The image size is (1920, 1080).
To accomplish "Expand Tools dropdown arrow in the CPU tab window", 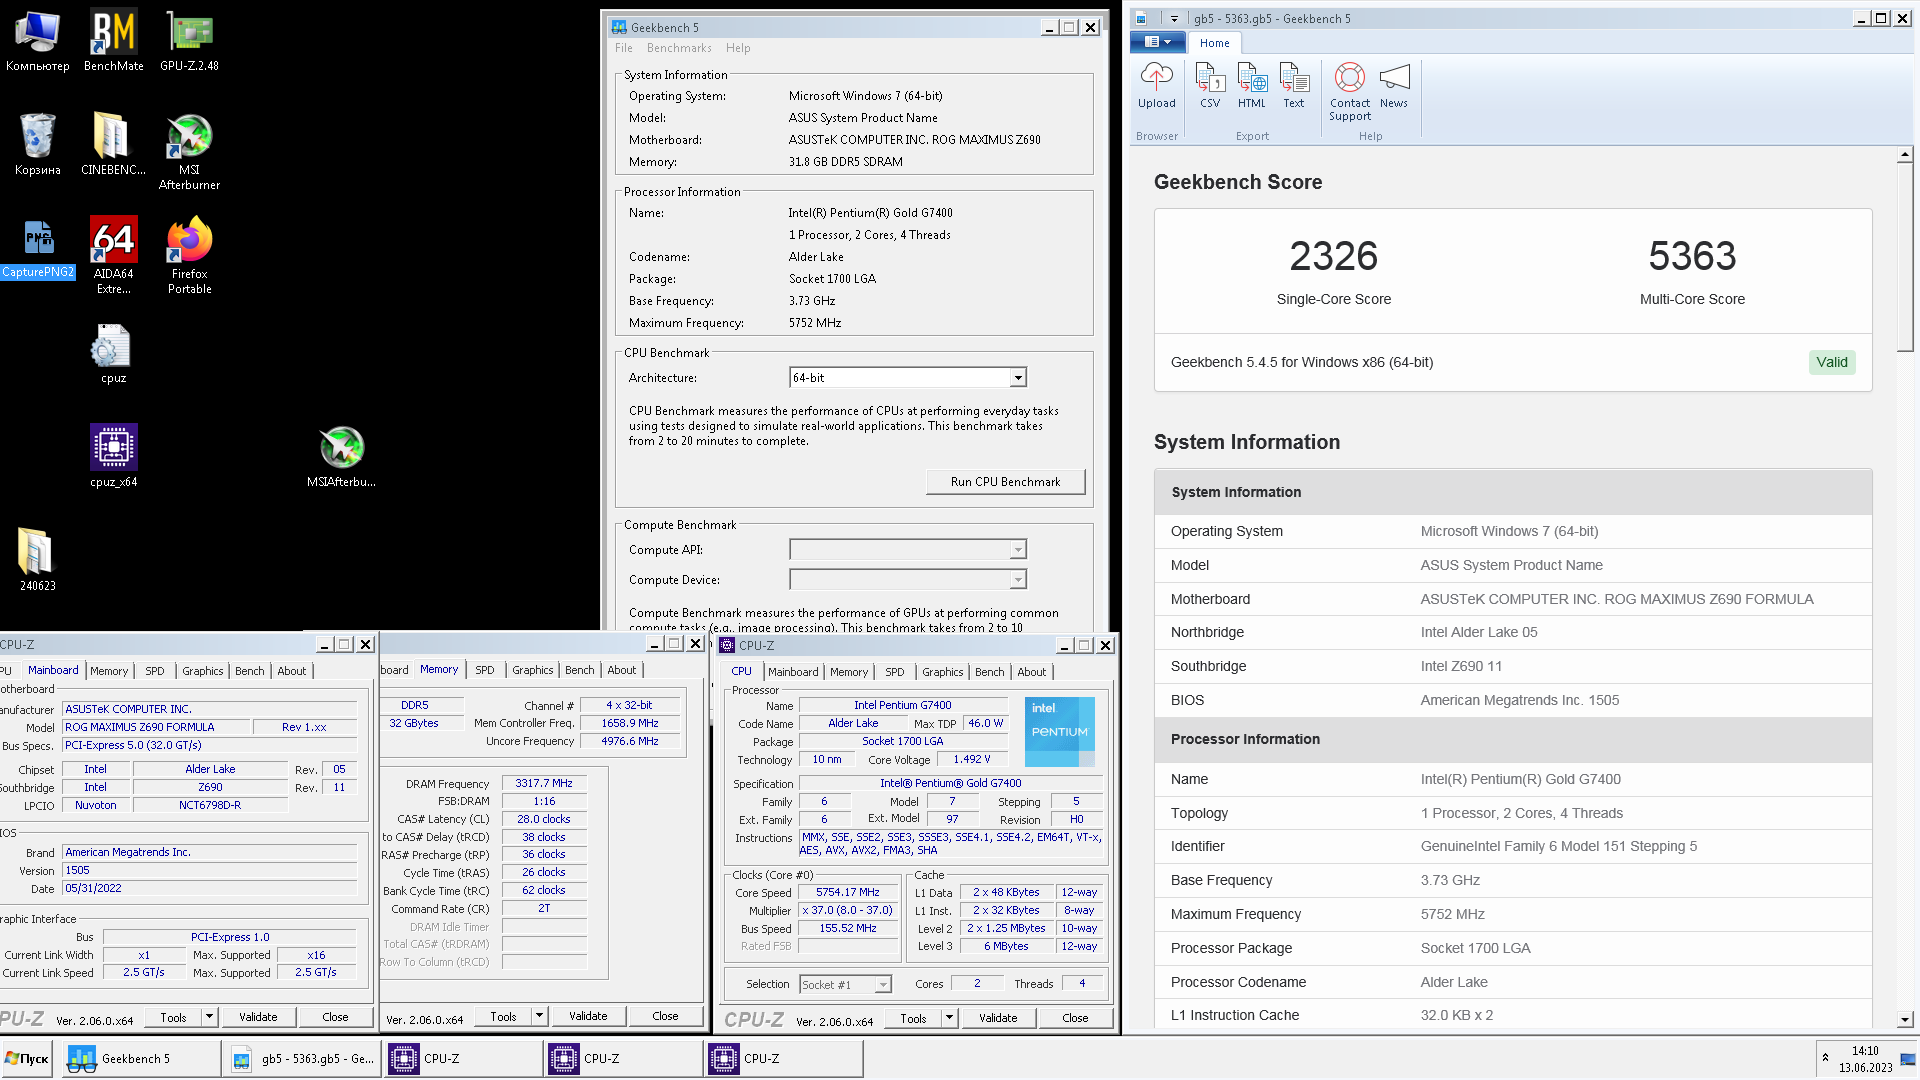I will (x=949, y=1018).
